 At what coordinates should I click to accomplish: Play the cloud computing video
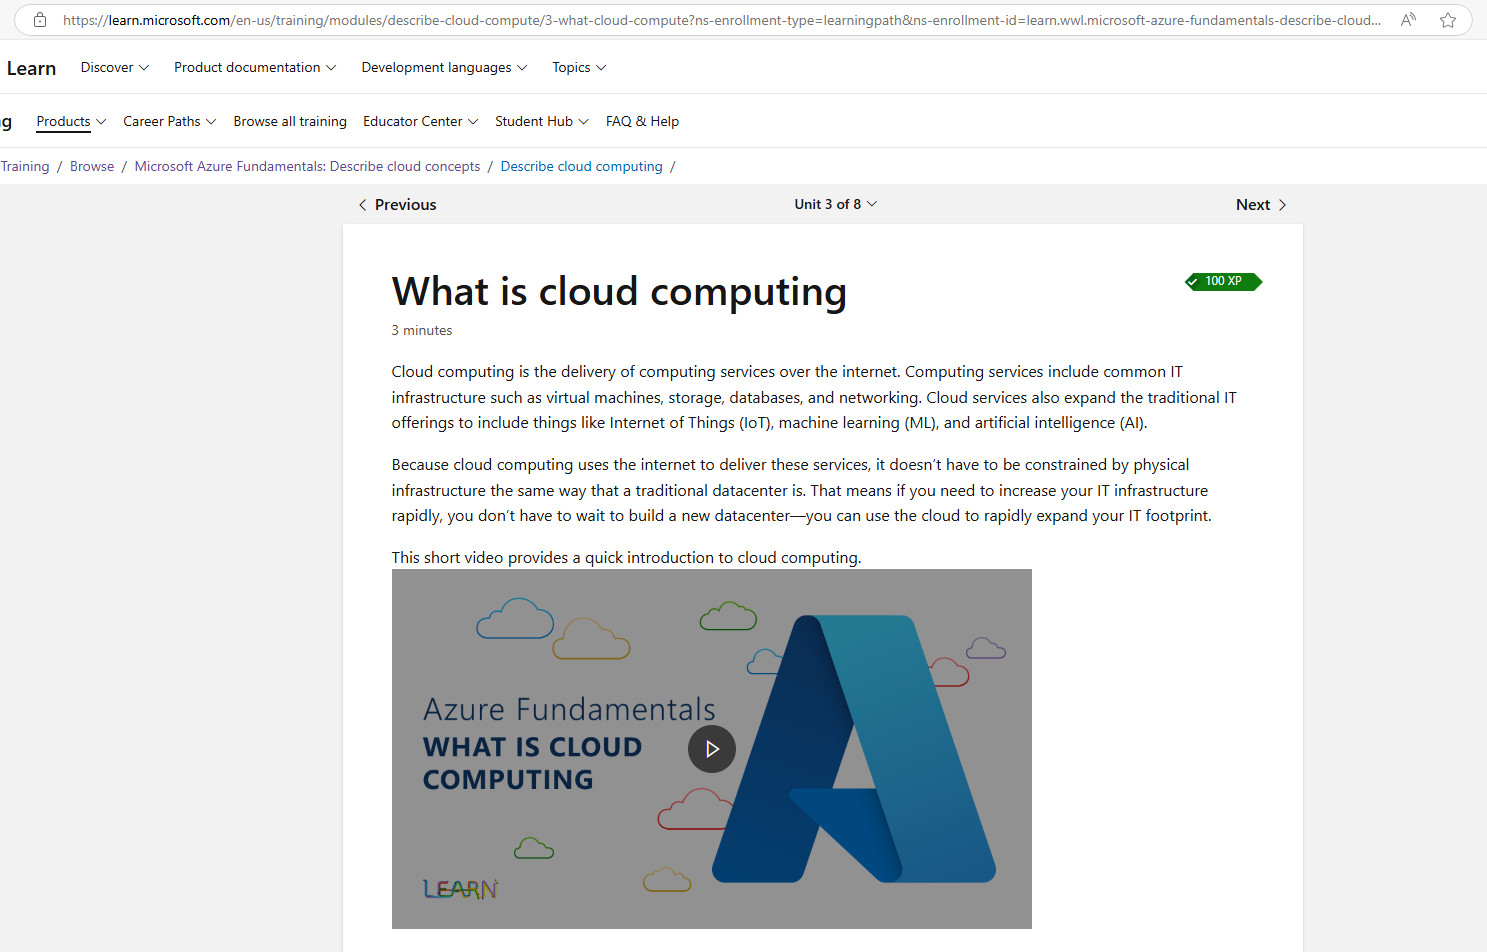[712, 749]
